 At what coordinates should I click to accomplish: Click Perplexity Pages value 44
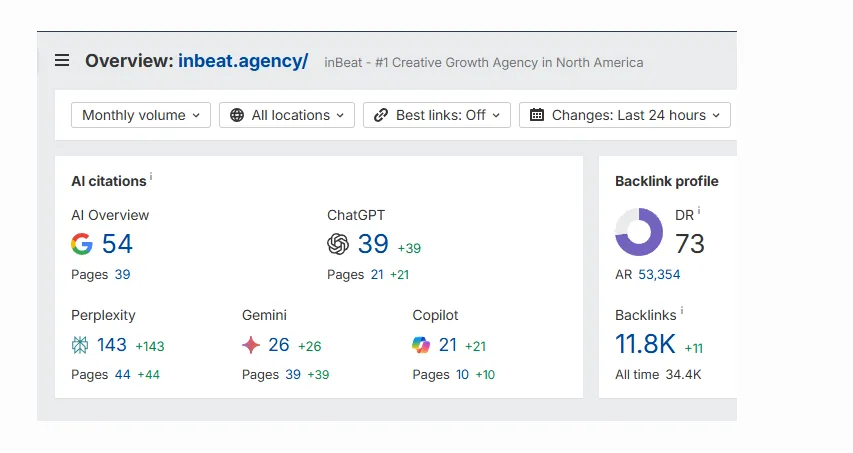pyautogui.click(x=123, y=375)
